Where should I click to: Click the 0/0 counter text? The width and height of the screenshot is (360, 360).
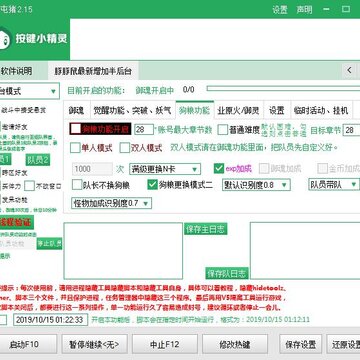(x=189, y=89)
